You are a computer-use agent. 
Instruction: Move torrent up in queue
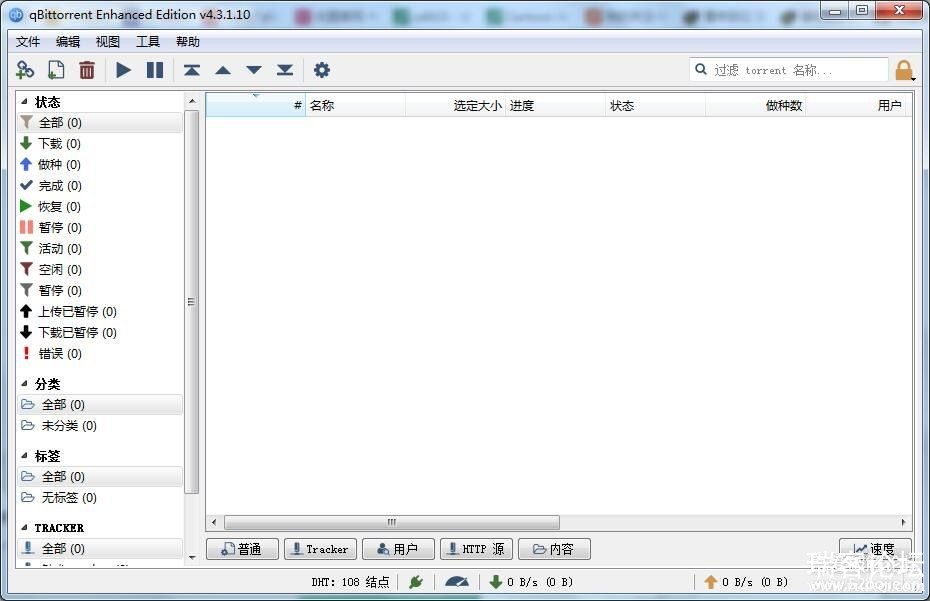(223, 70)
